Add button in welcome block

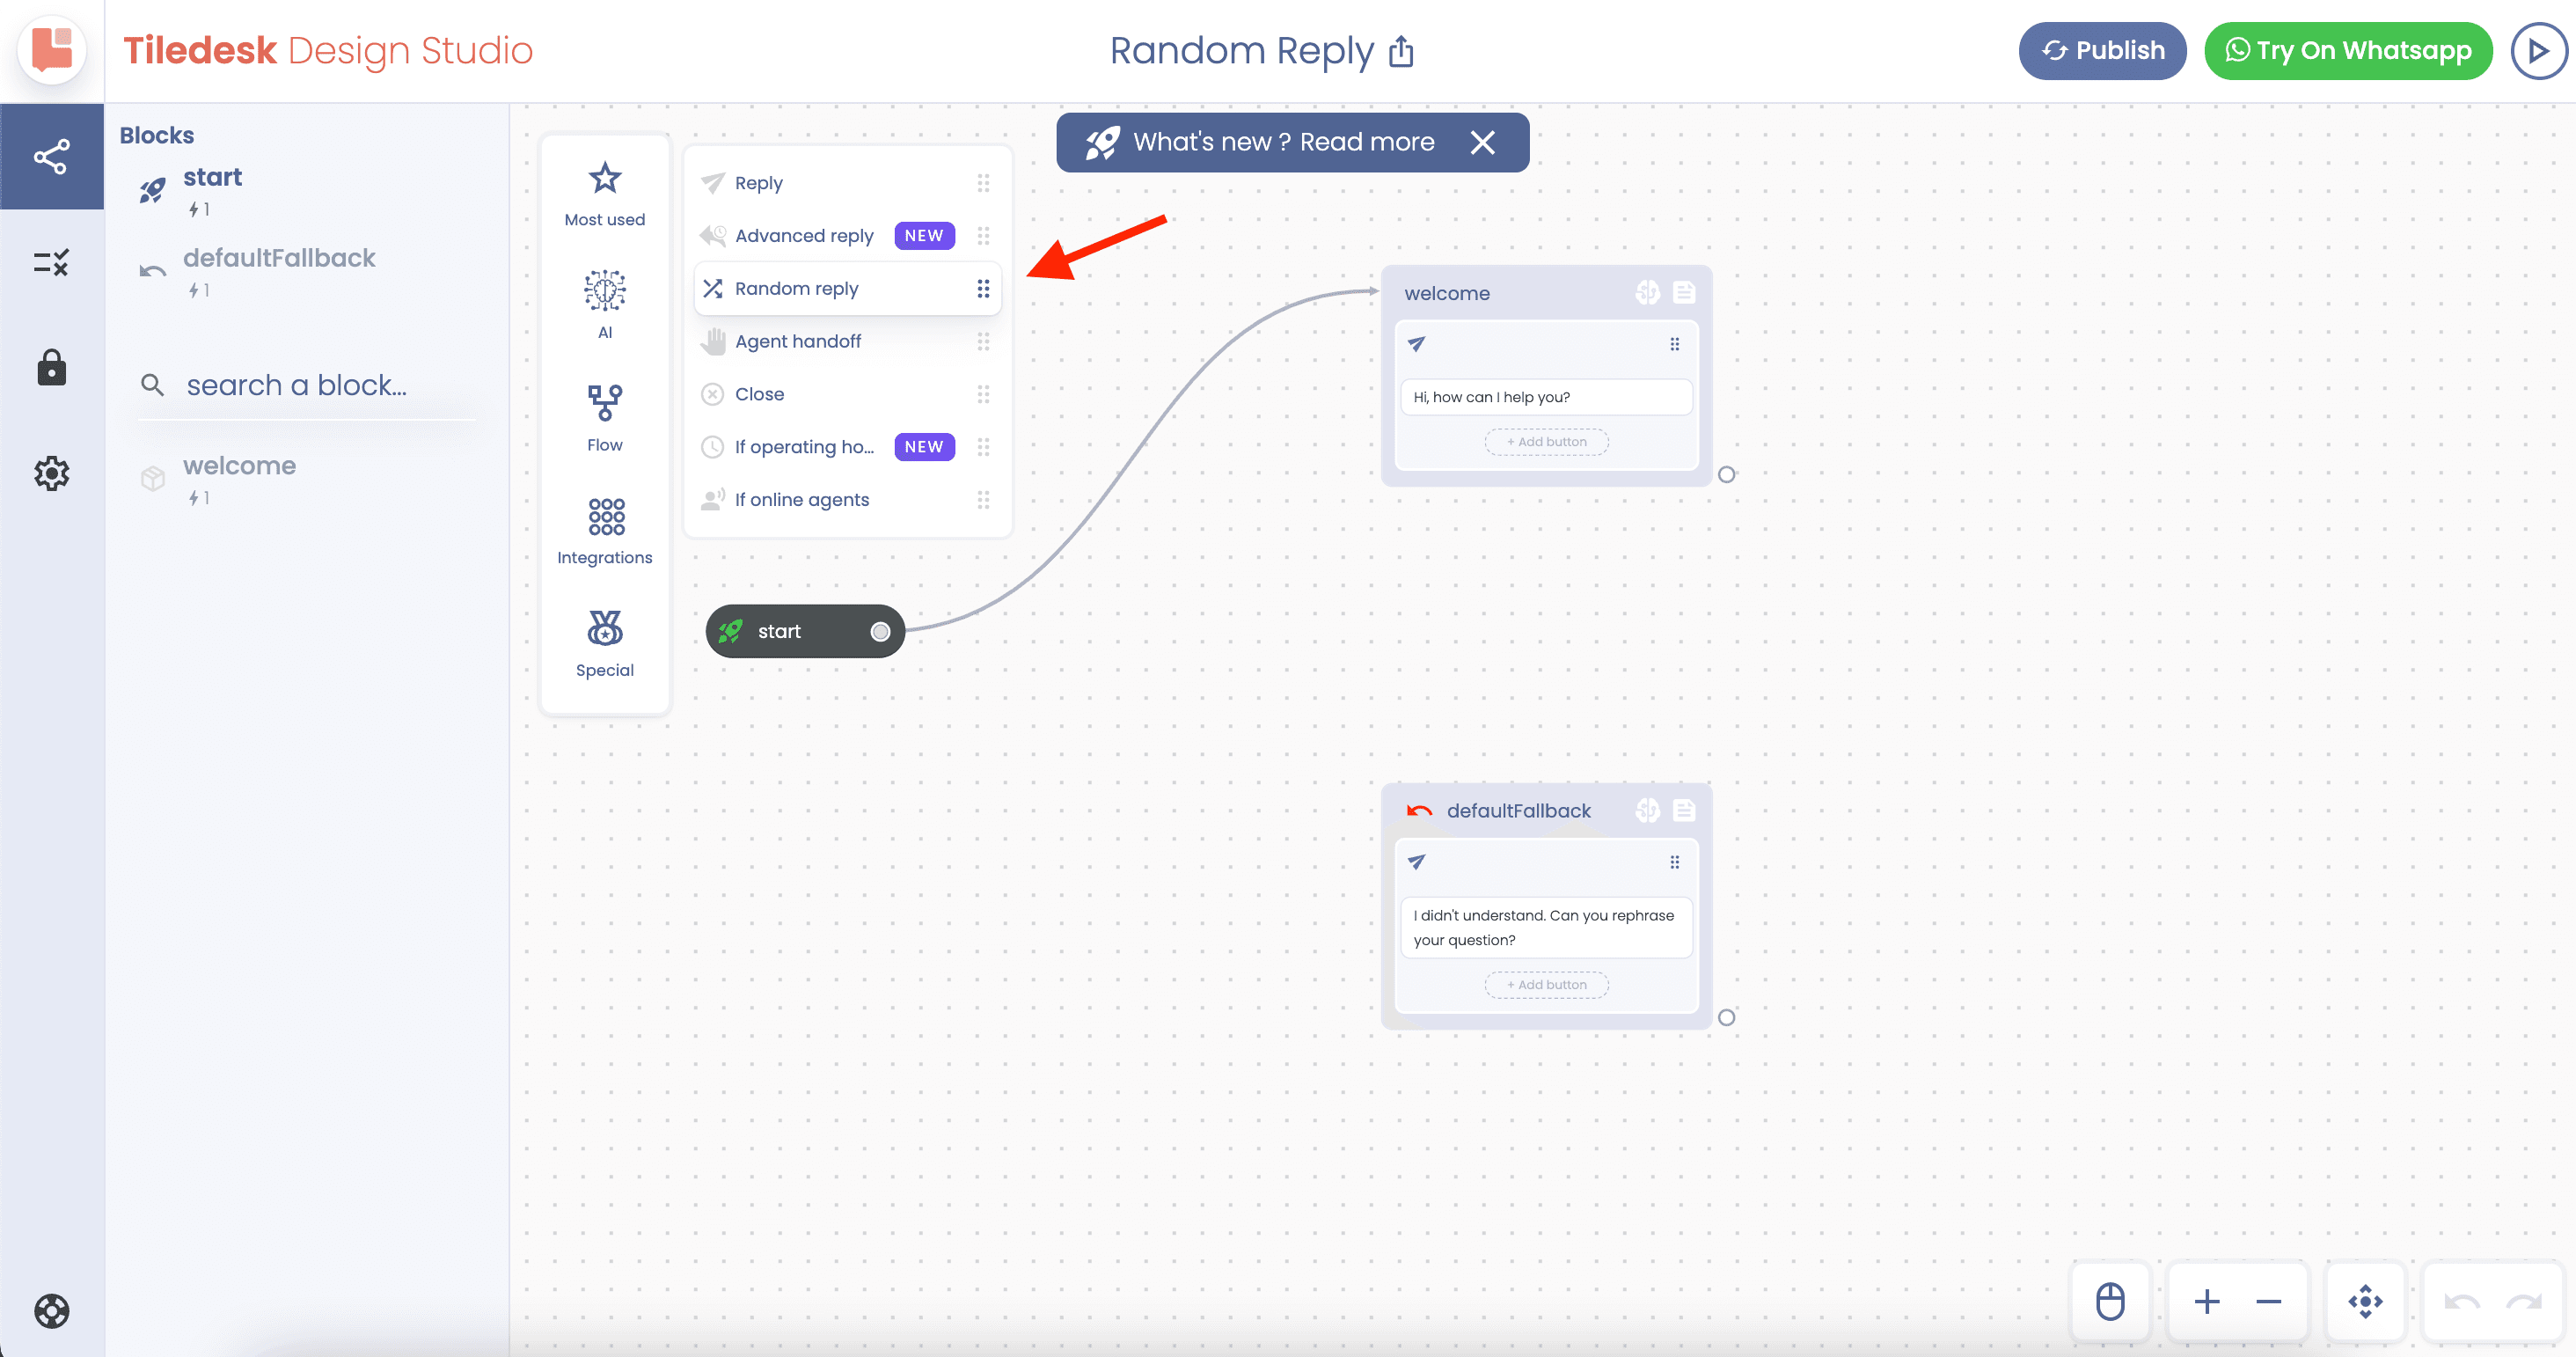pyautogui.click(x=1546, y=442)
